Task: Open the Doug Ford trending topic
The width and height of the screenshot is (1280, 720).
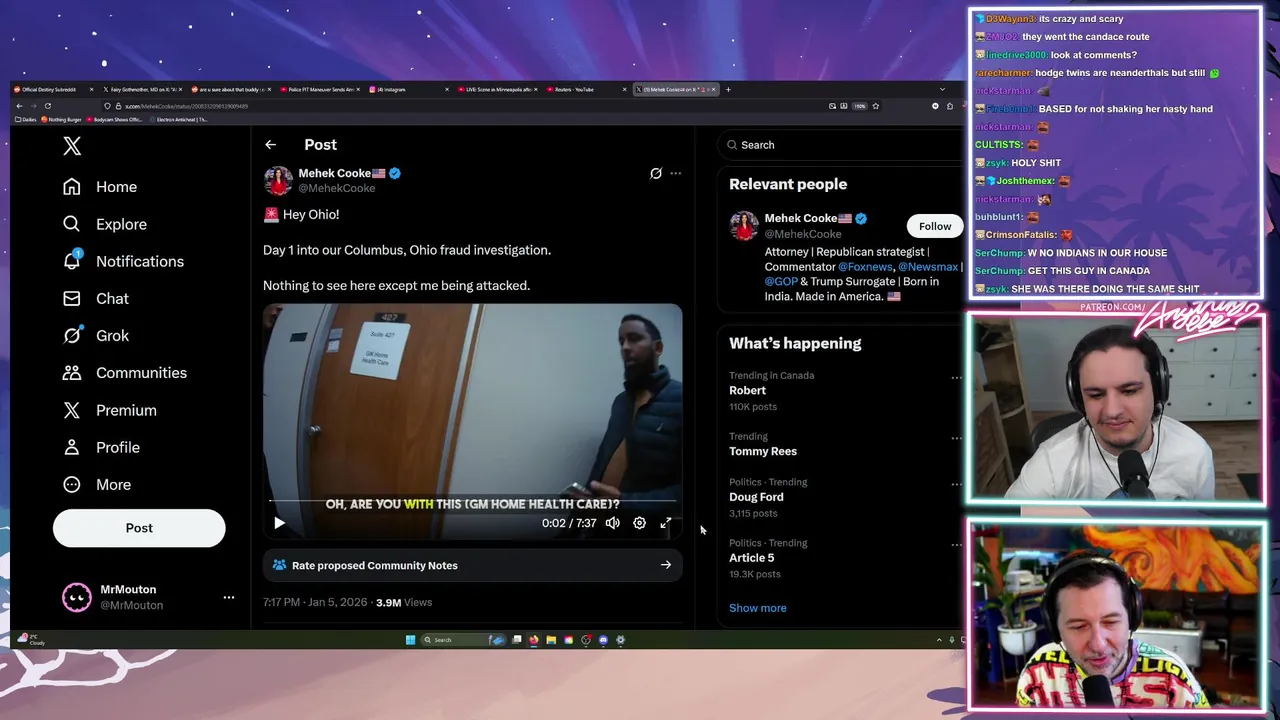Action: pos(756,497)
